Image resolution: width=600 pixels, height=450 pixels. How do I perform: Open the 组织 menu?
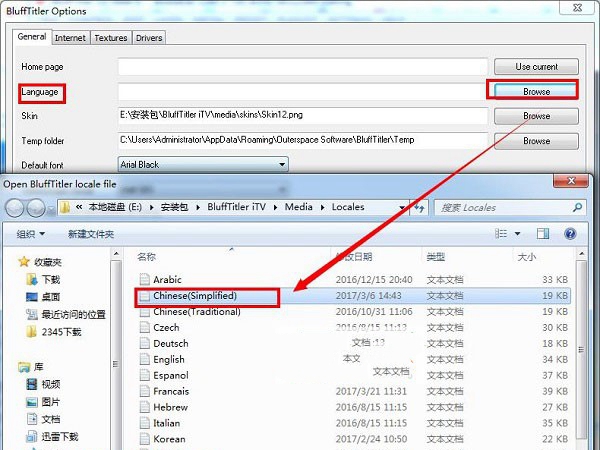click(31, 234)
